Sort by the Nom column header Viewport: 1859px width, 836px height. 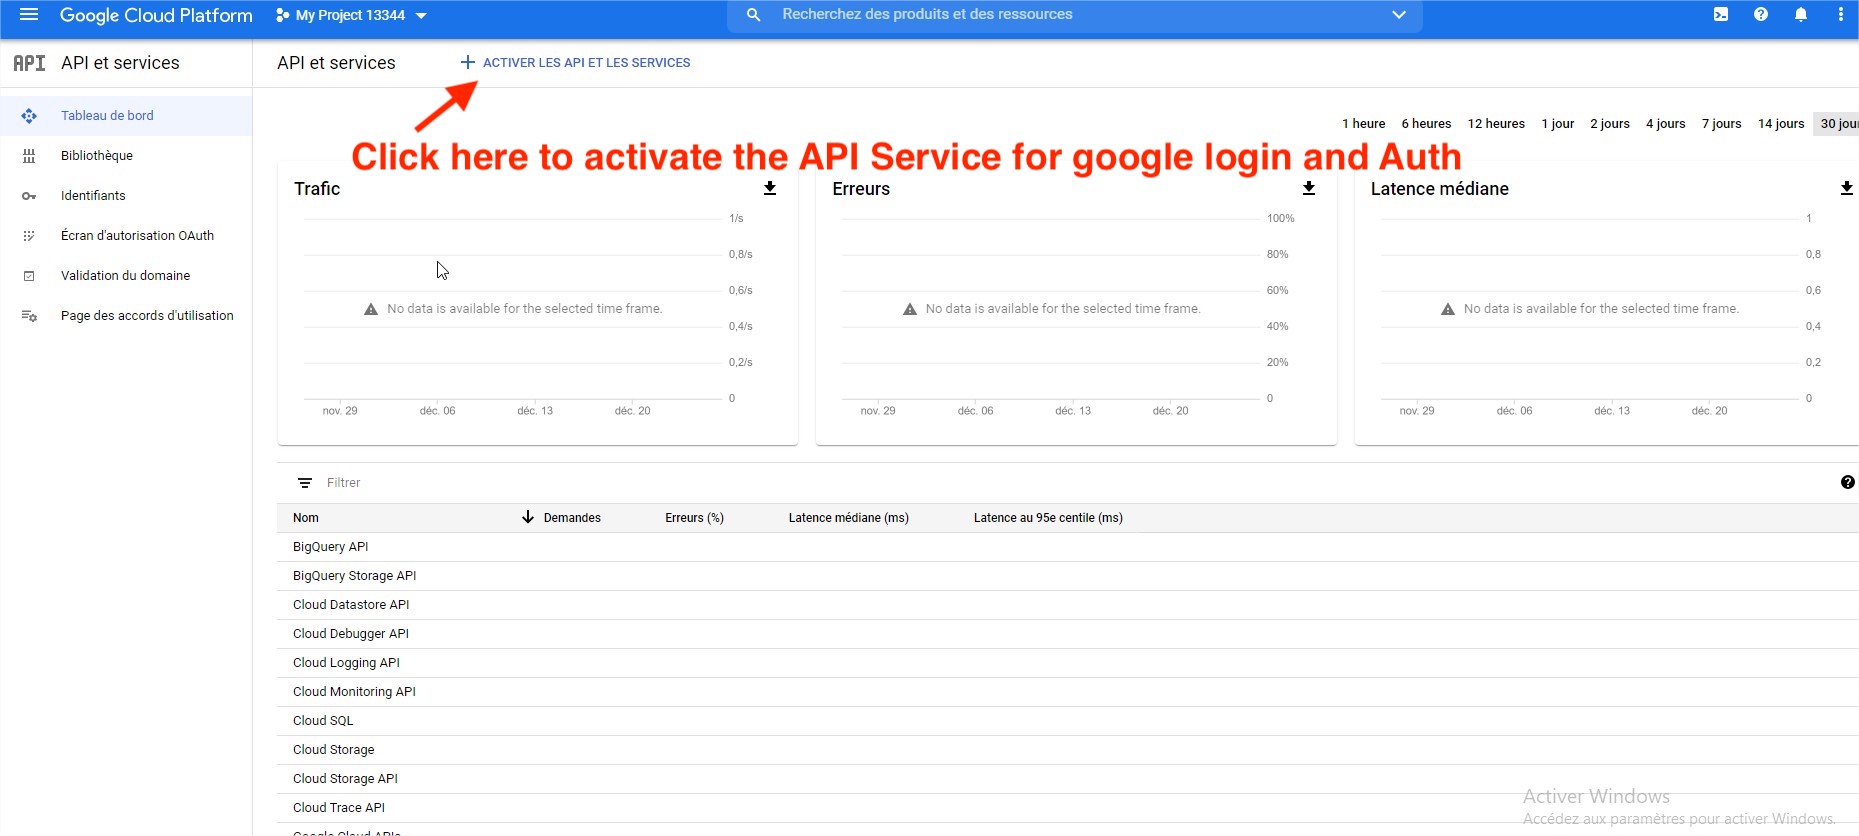pyautogui.click(x=306, y=518)
